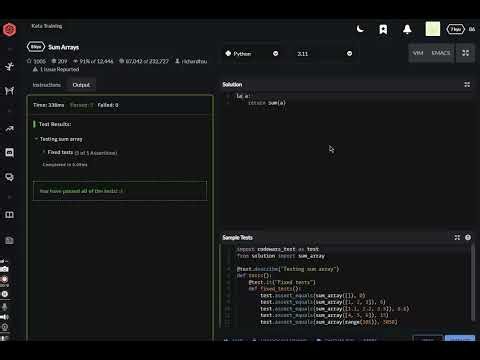Expand the Solution editor panel
The width and height of the screenshot is (480, 360).
point(467,84)
